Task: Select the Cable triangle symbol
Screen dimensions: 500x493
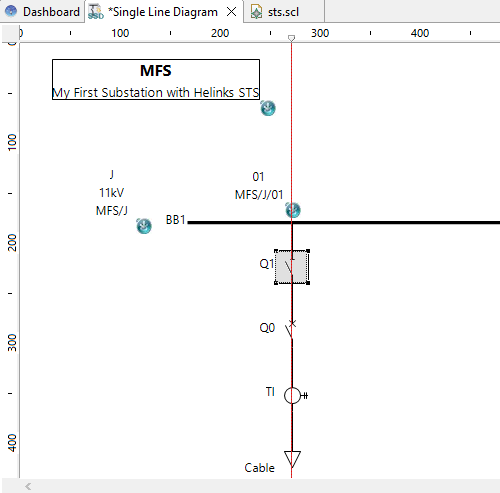Action: click(292, 459)
